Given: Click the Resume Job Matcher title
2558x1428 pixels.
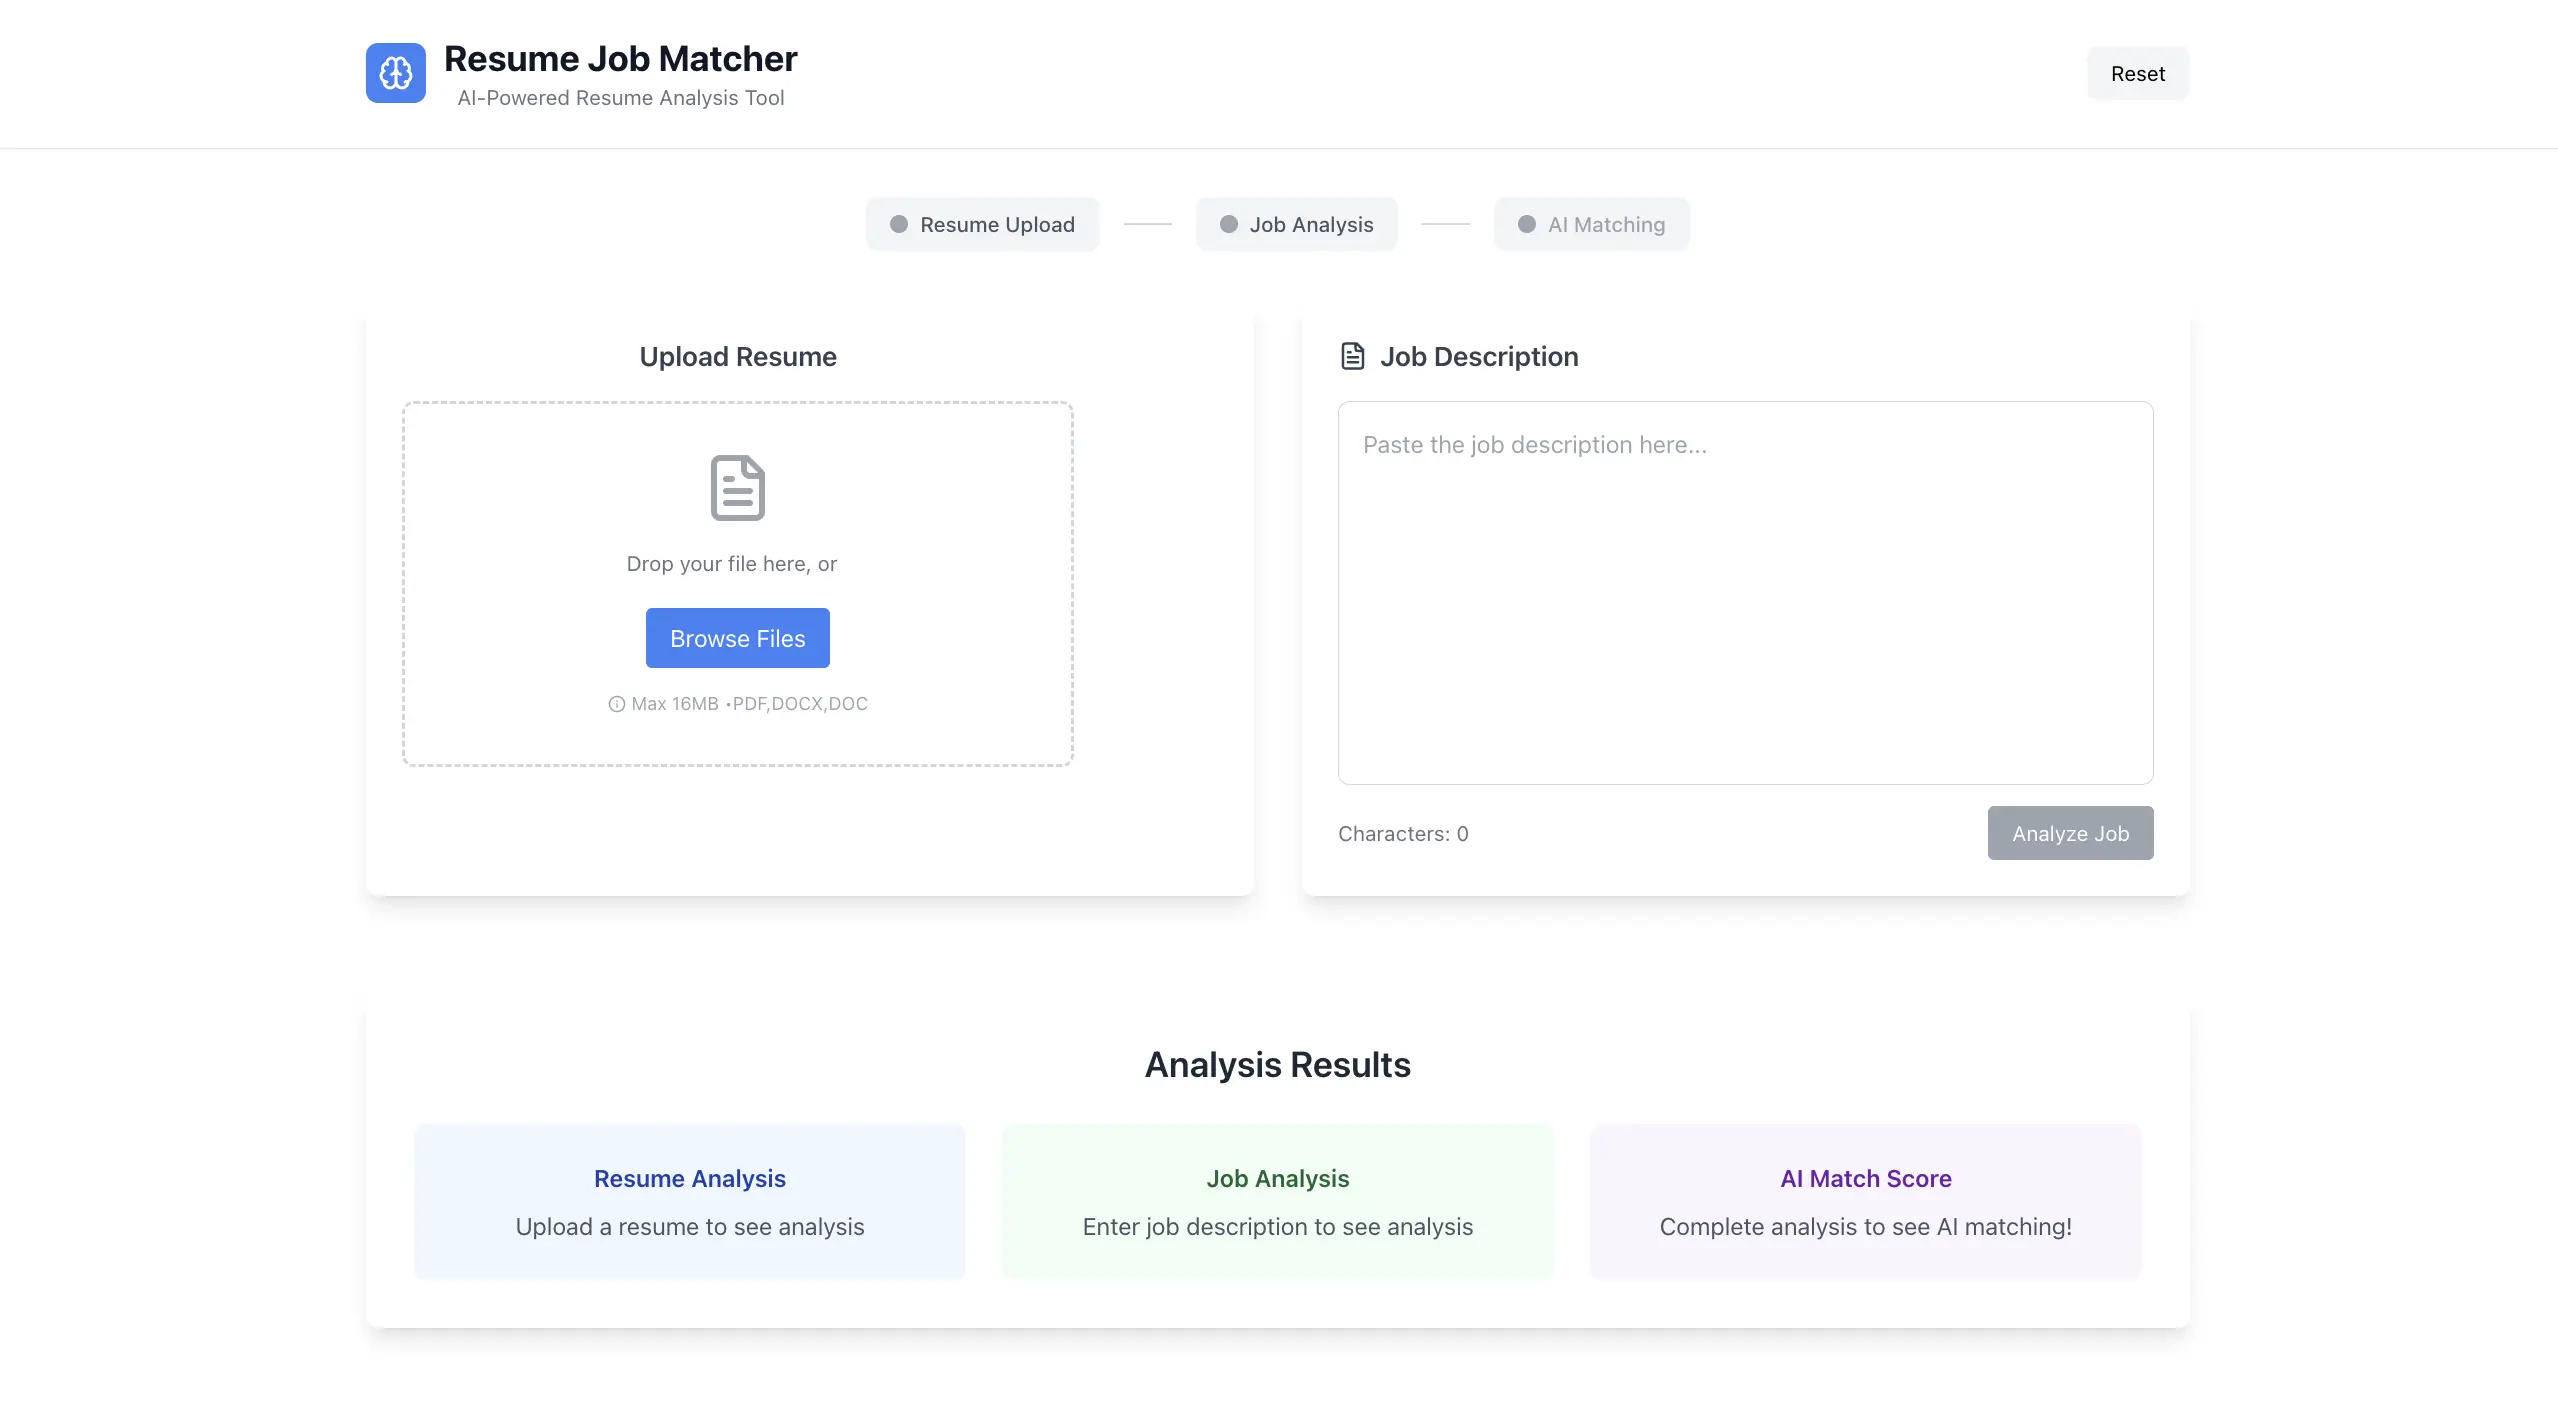Looking at the screenshot, I should [620, 59].
